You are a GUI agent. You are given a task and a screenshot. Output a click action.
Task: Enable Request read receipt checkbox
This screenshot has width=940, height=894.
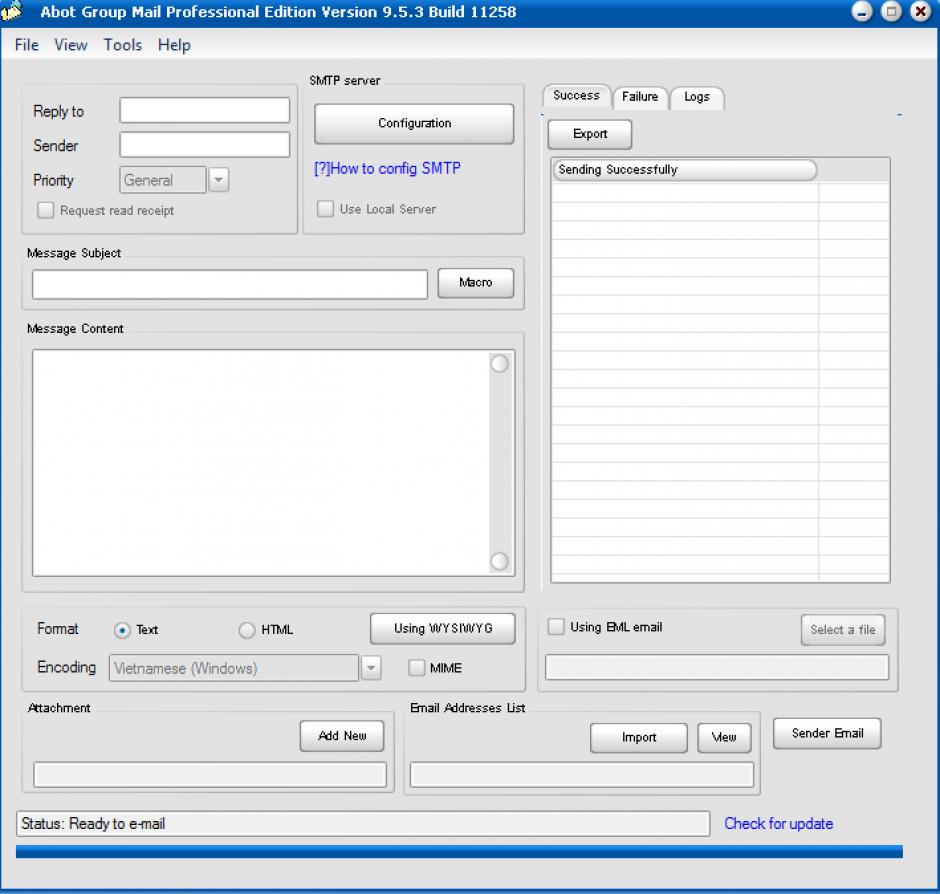pos(46,210)
